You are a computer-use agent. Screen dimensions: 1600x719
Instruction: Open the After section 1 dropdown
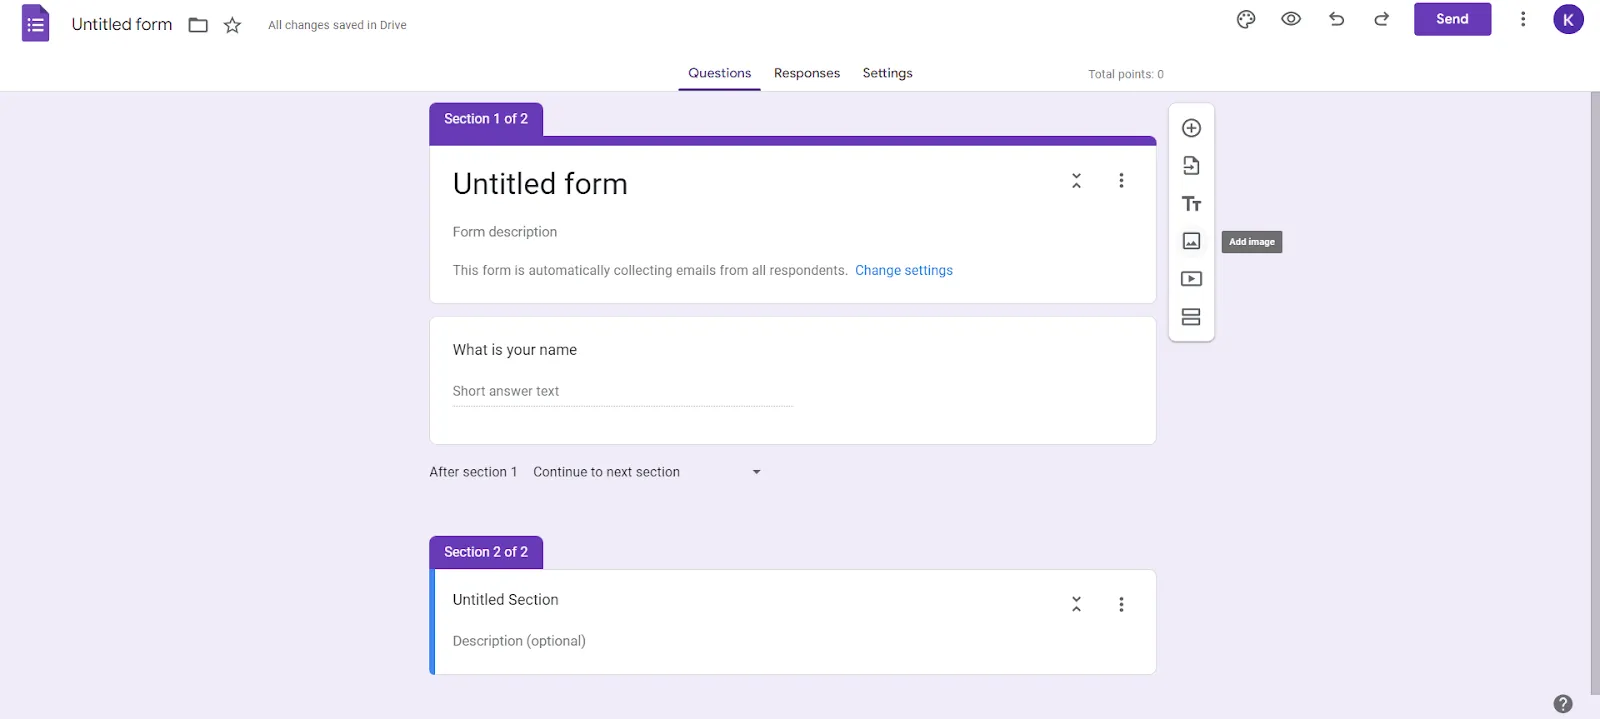coord(647,472)
